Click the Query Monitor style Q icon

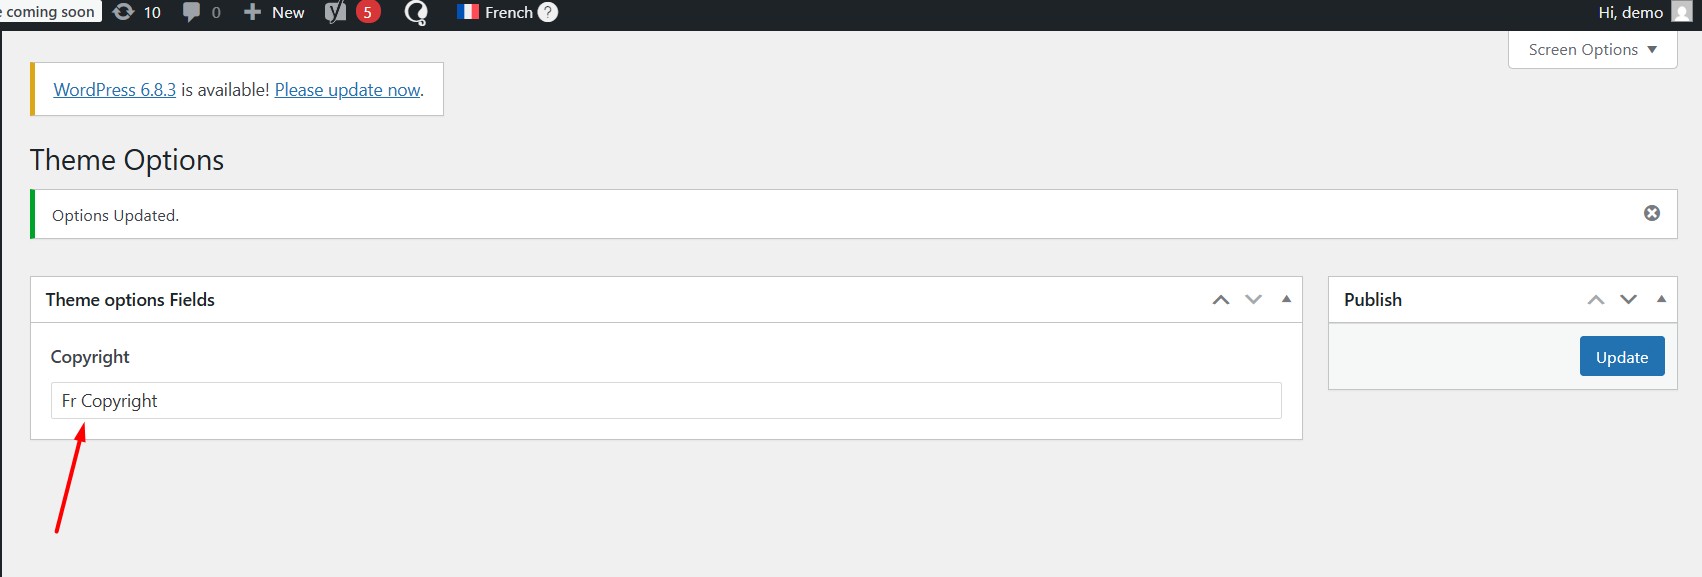coord(416,12)
